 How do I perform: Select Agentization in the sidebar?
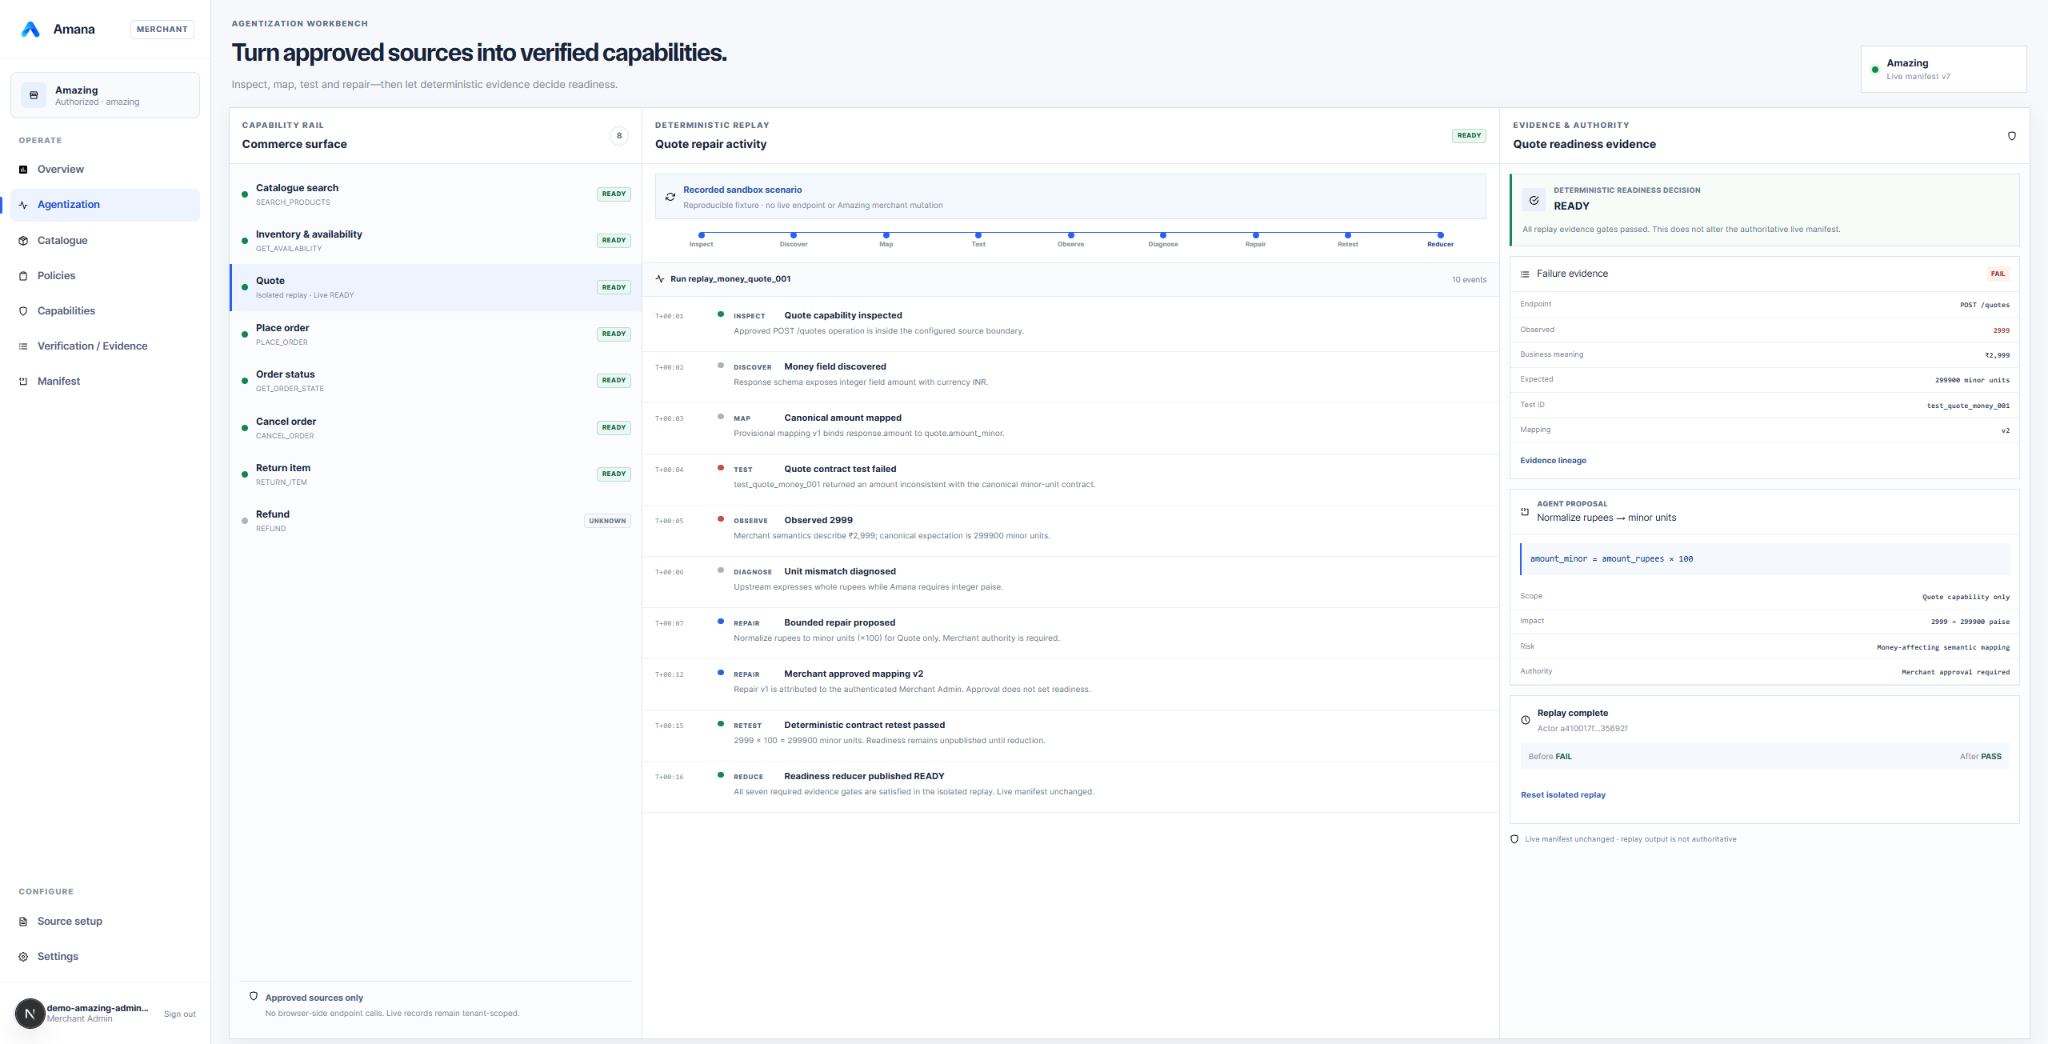105,204
